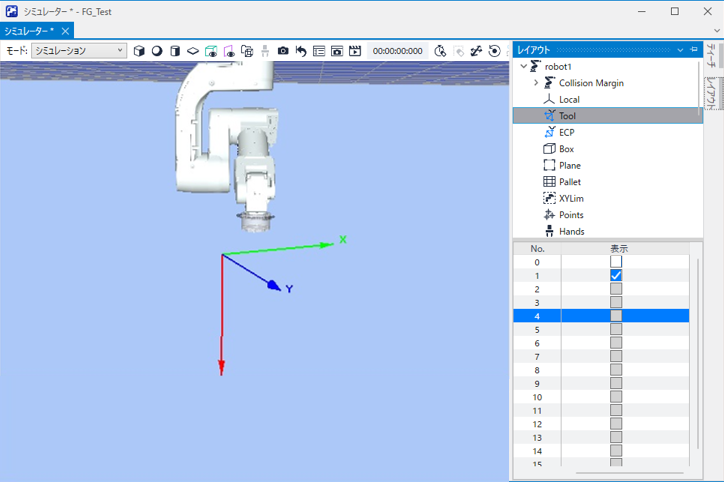Click the solid cube view icon

point(139,51)
